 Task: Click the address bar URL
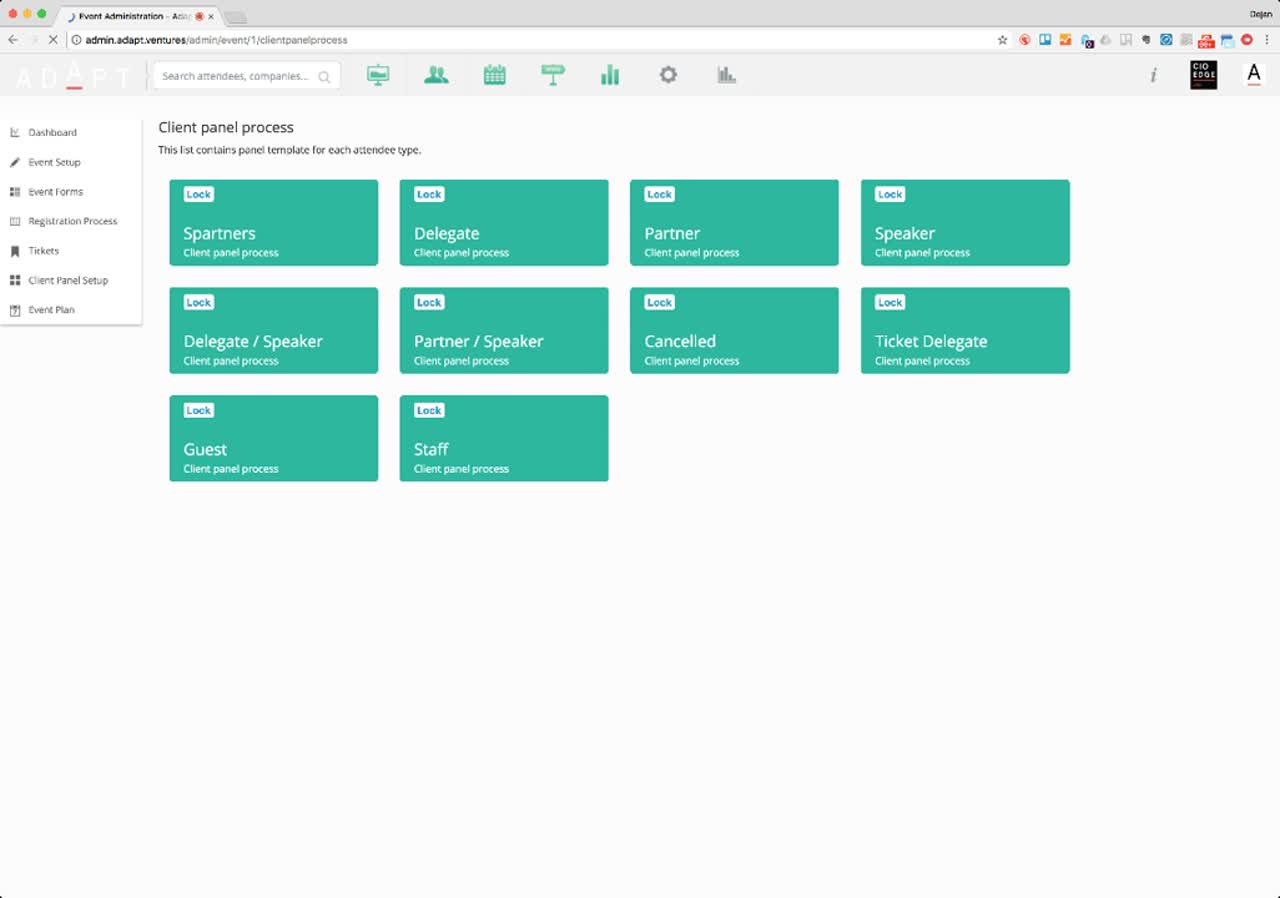pos(217,40)
